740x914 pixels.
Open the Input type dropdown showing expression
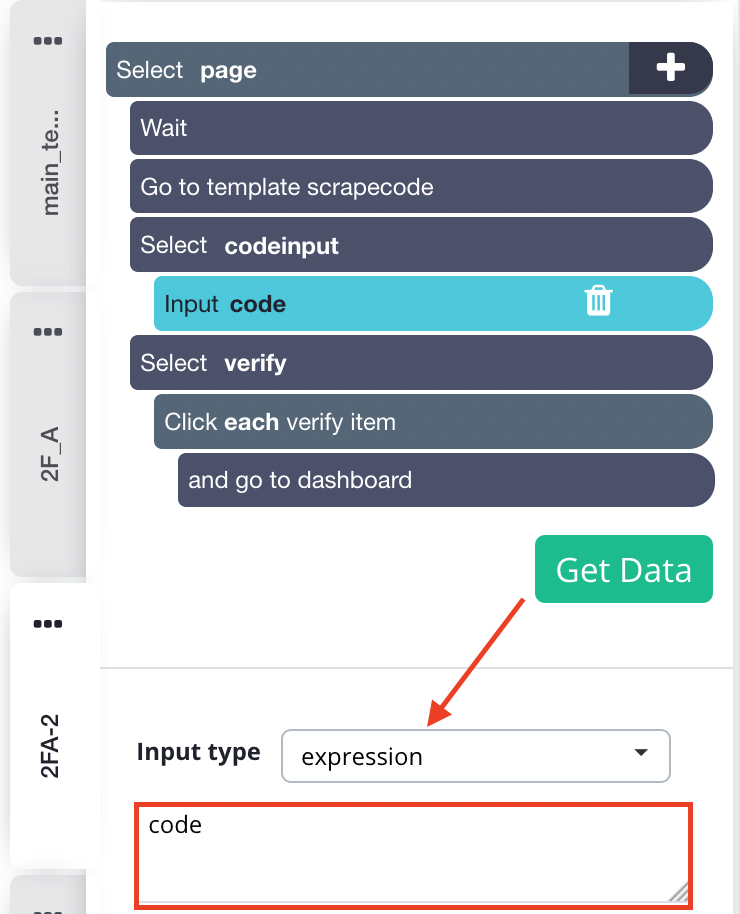tap(475, 756)
